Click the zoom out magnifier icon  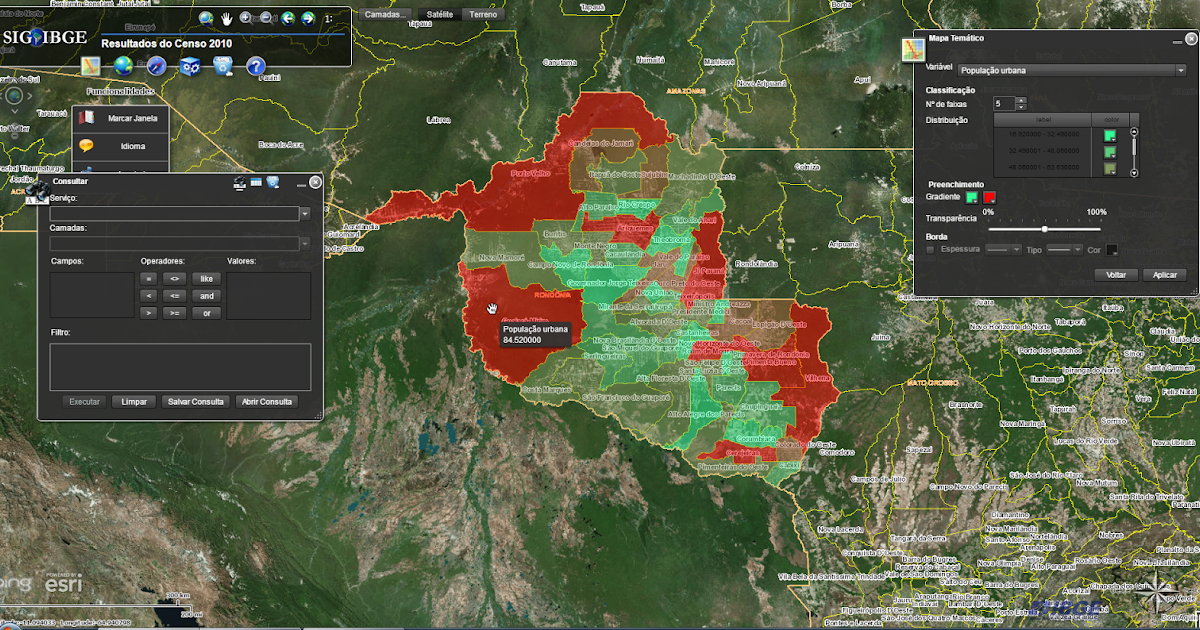click(x=265, y=17)
